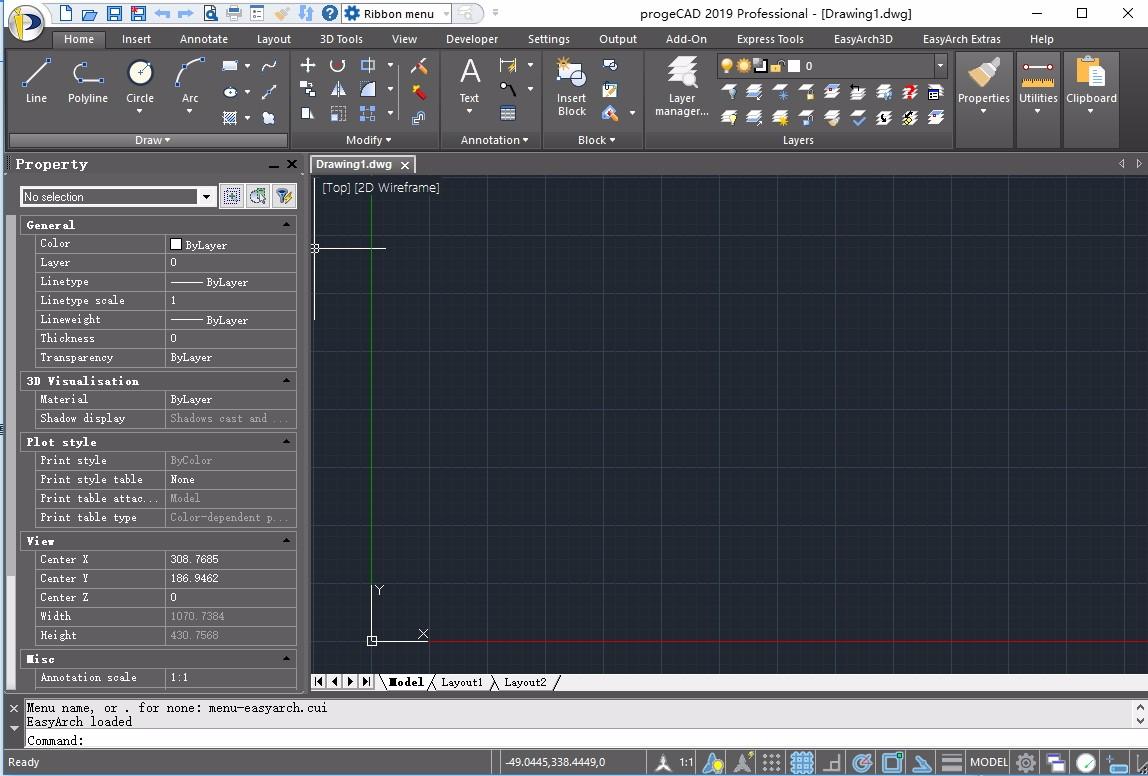
Task: Click the progeCAD application logo button
Action: click(26, 22)
